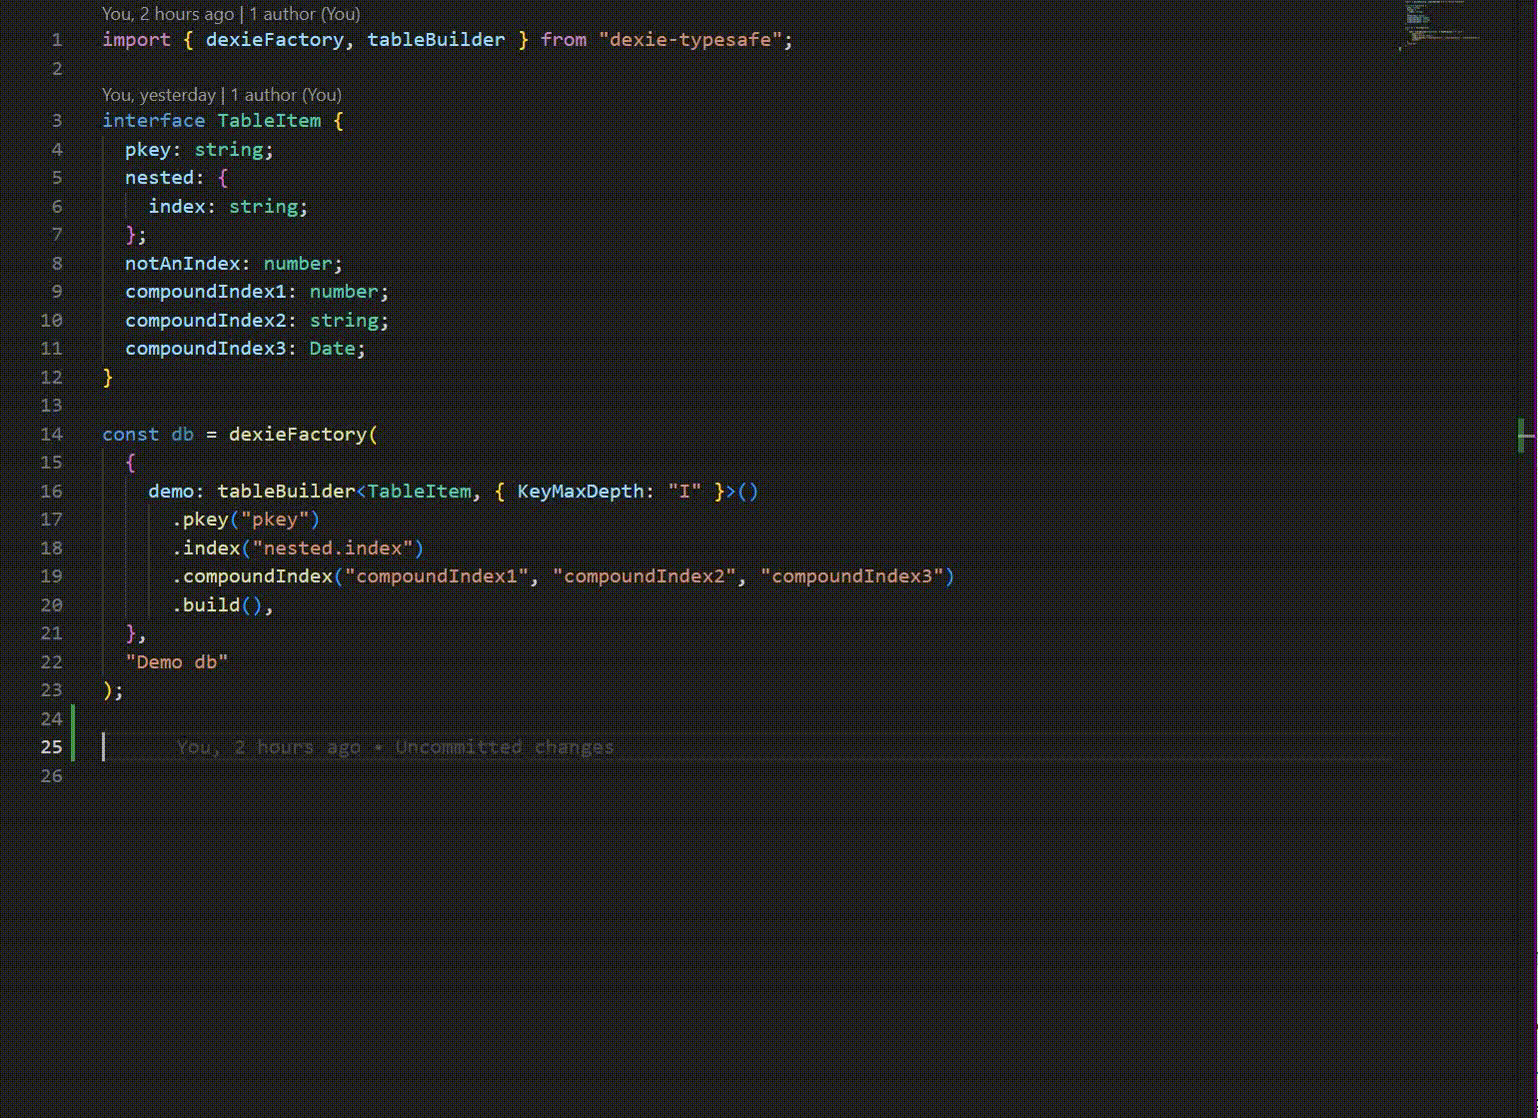This screenshot has height=1118, width=1538.
Task: Click the "KeyMaxDepth" option
Action: pos(580,492)
